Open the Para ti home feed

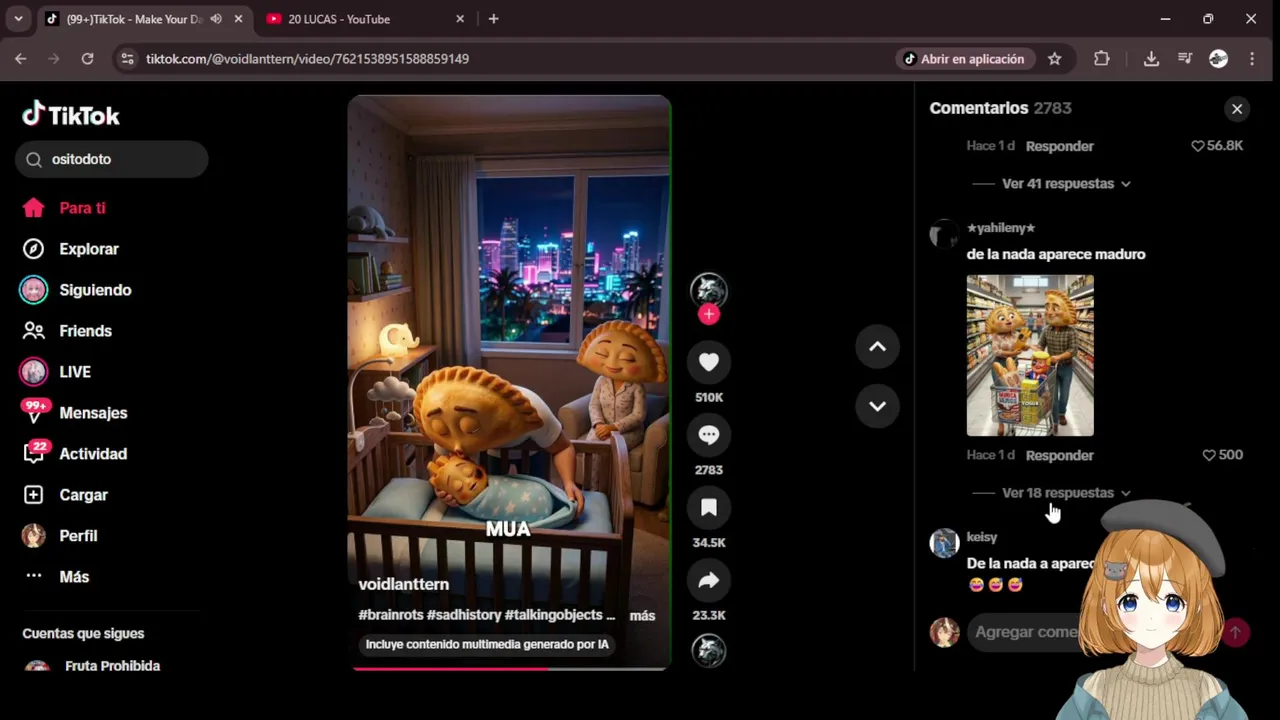(64, 208)
